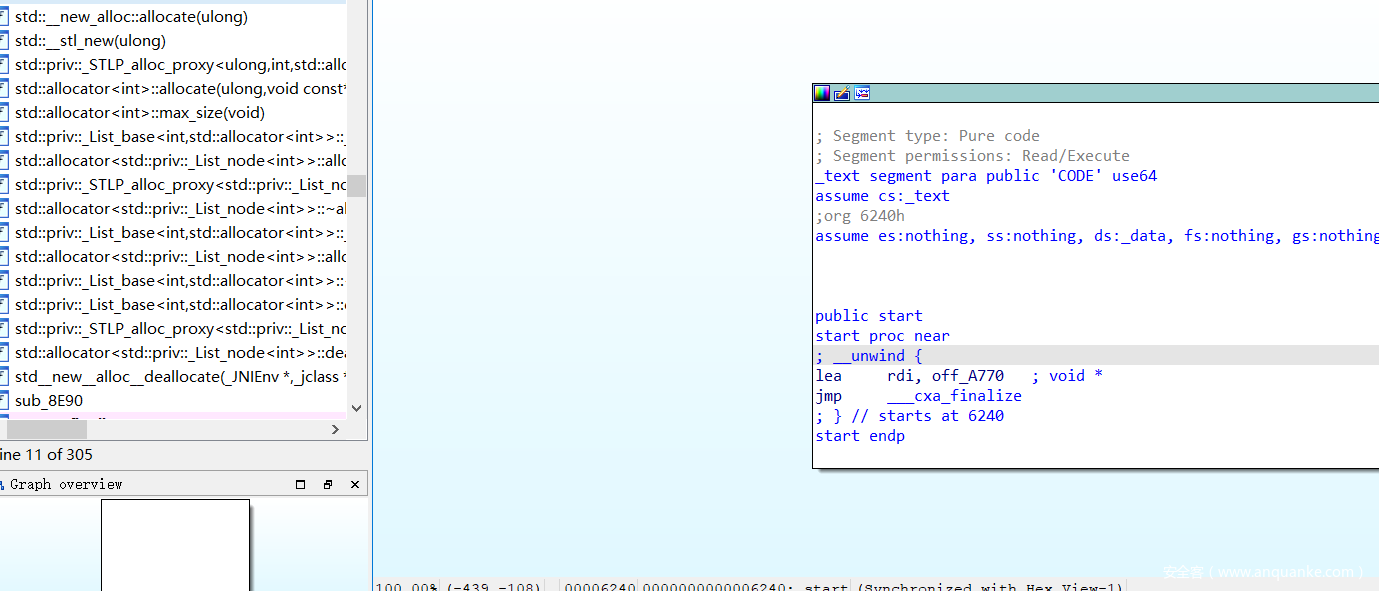Click the 'start endp' line

tap(860, 436)
